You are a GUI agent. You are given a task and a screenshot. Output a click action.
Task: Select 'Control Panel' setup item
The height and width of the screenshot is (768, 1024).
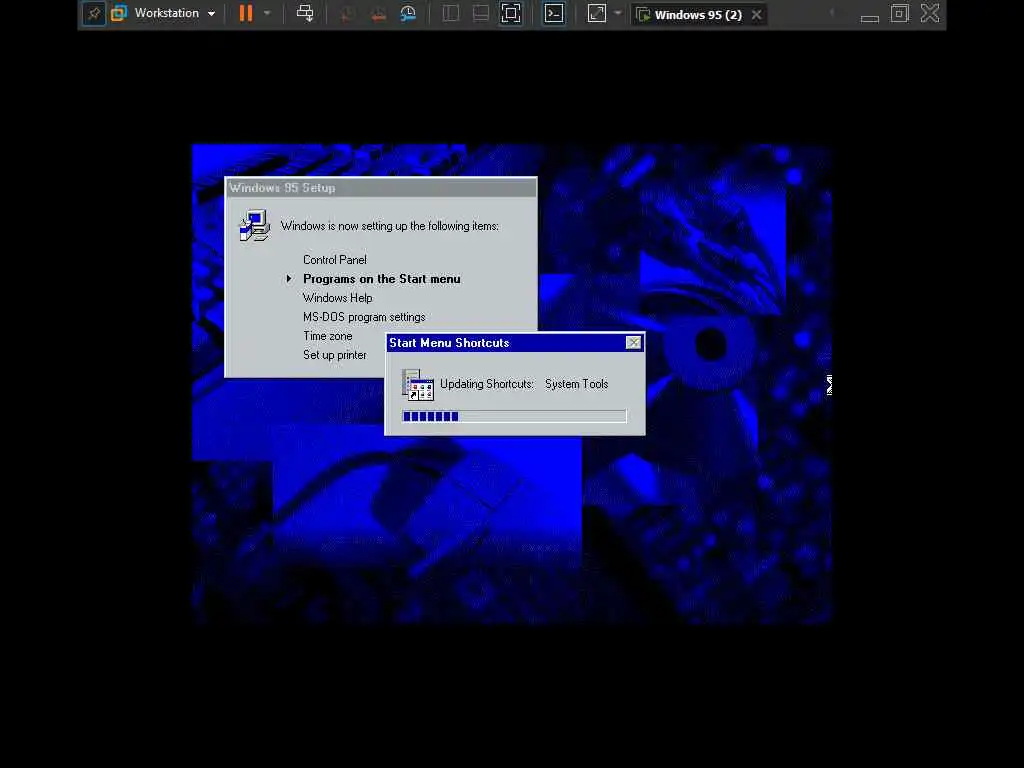[x=334, y=260]
